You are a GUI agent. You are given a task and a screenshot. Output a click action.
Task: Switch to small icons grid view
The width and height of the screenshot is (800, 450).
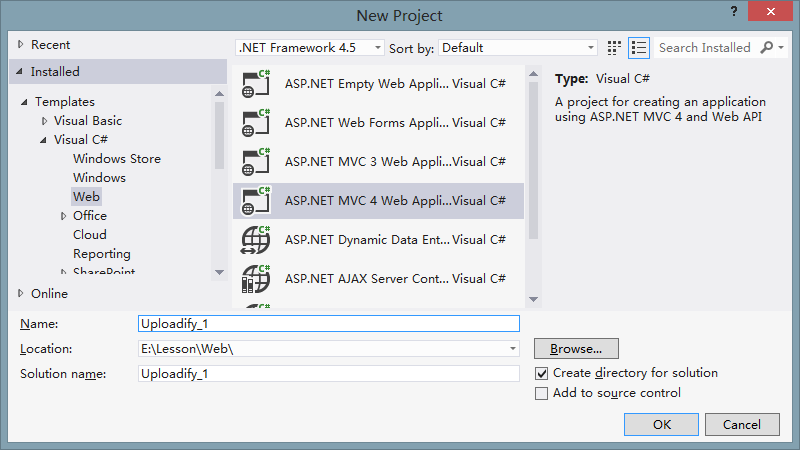[614, 48]
